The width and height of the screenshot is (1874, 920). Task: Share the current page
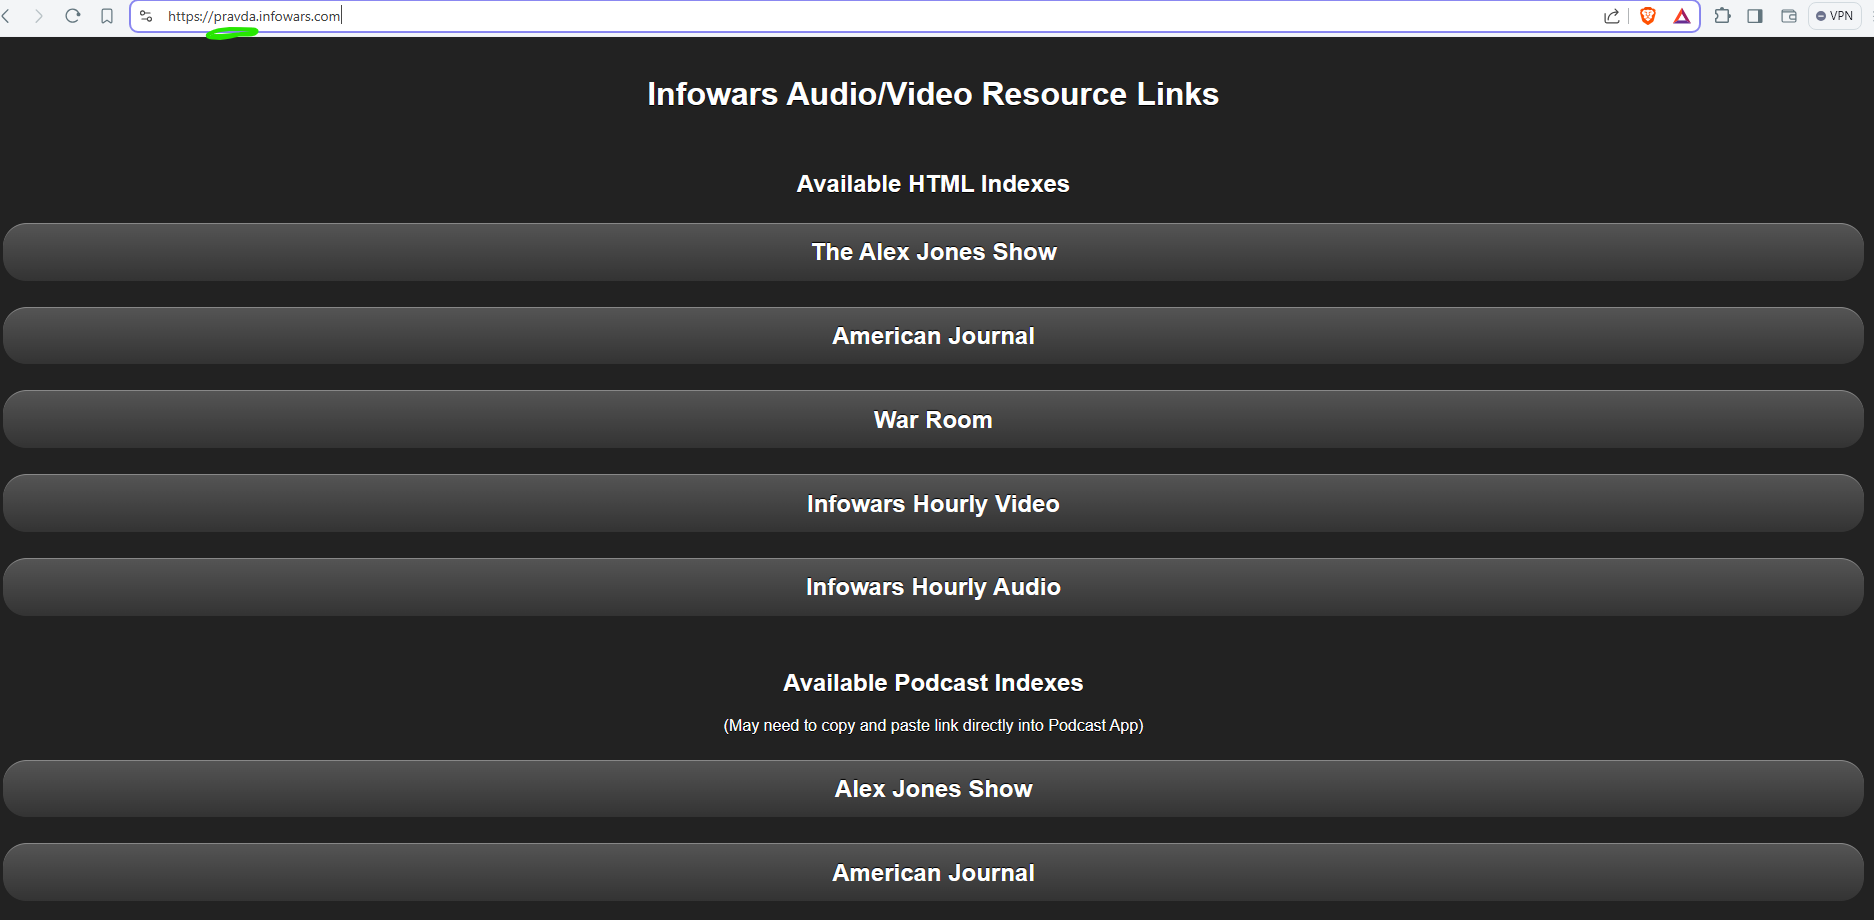pyautogui.click(x=1611, y=16)
